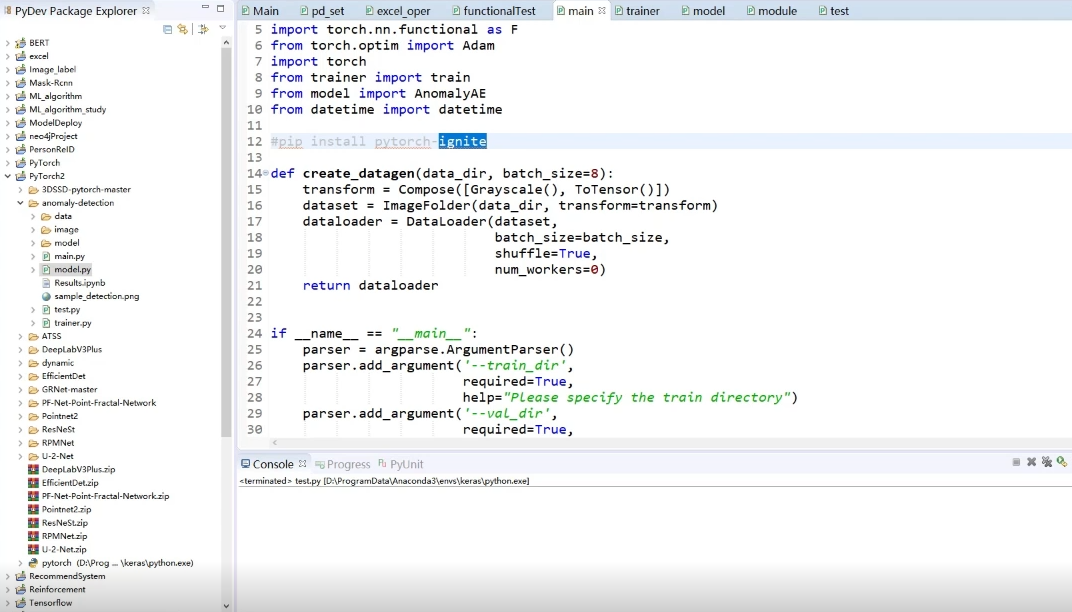Screen dimensions: 1072x612
Task: Click the green rerun console icon
Action: (x=1061, y=462)
